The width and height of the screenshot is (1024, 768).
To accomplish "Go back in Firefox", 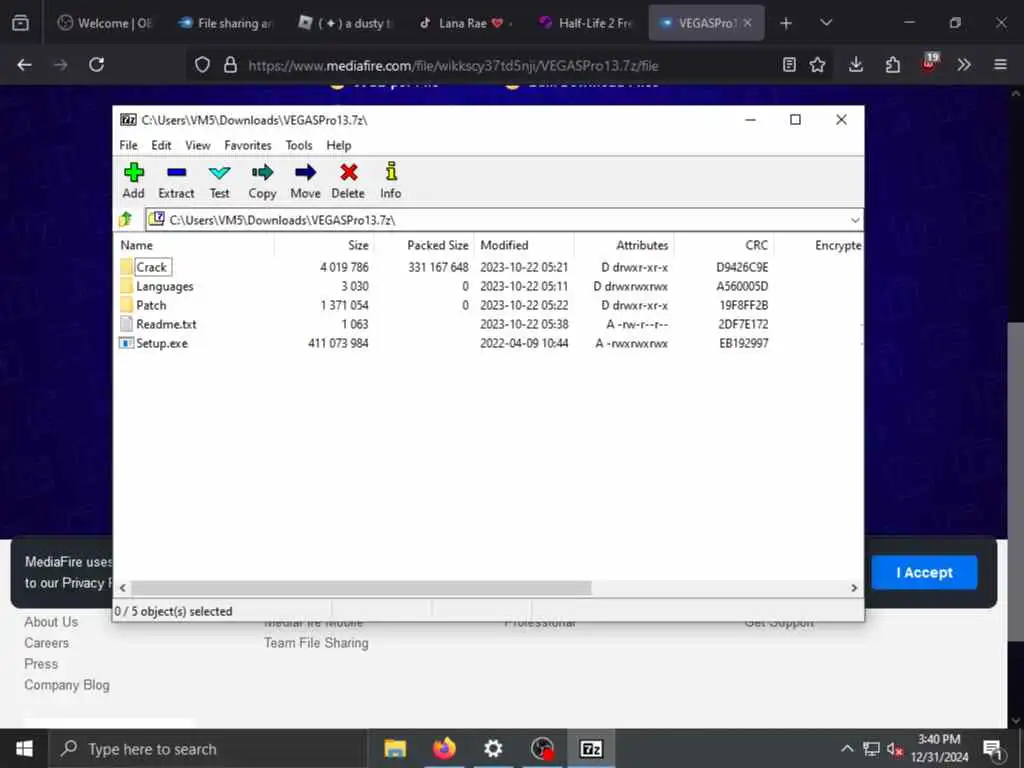I will coord(24,65).
